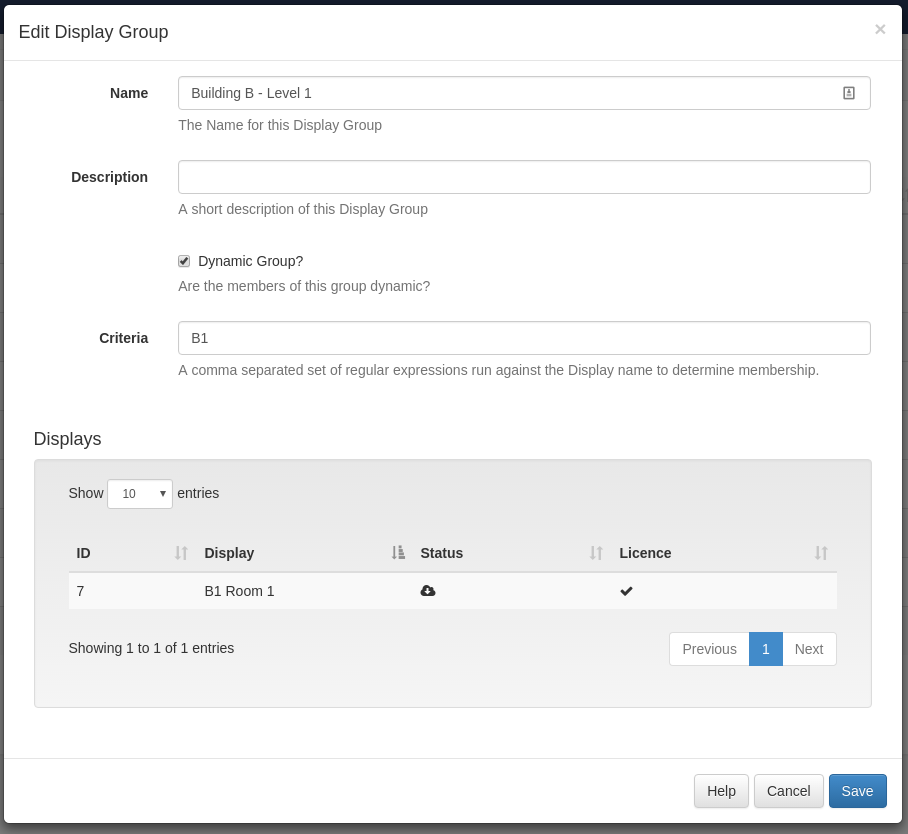Screen dimensions: 908x834
Task: Click the sort icon on the Status column
Action: 597,553
